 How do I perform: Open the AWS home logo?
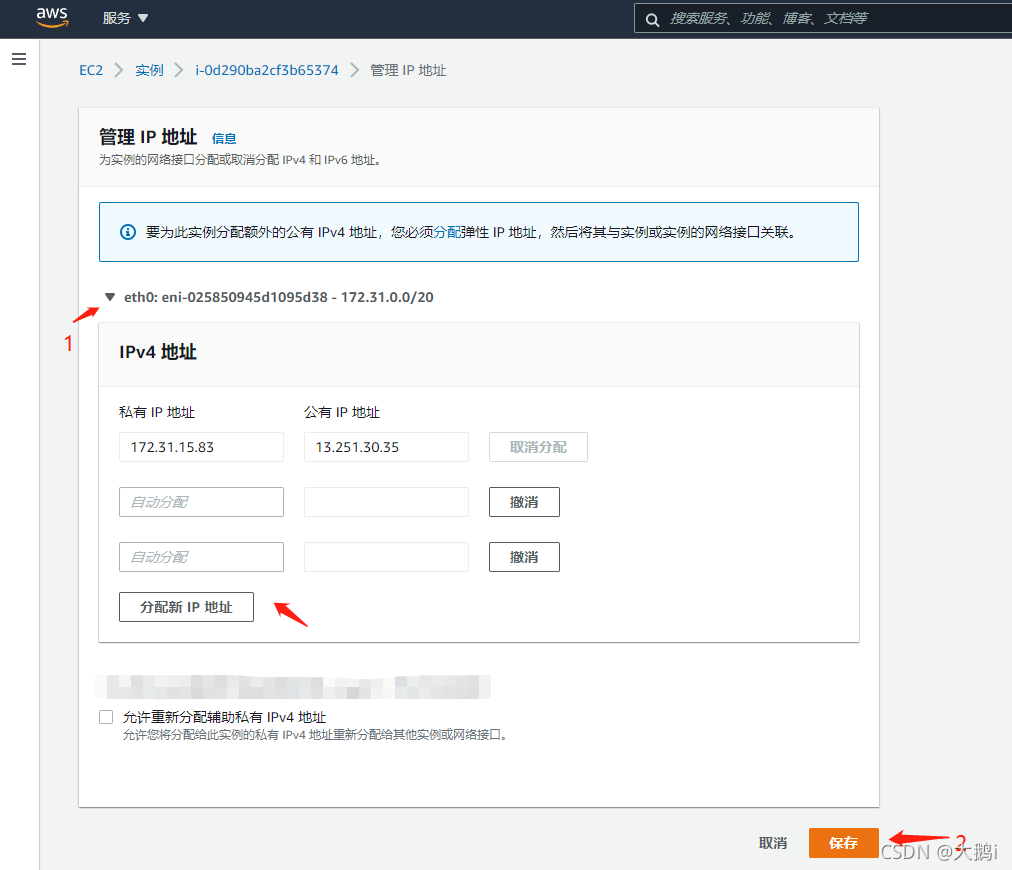[52, 17]
